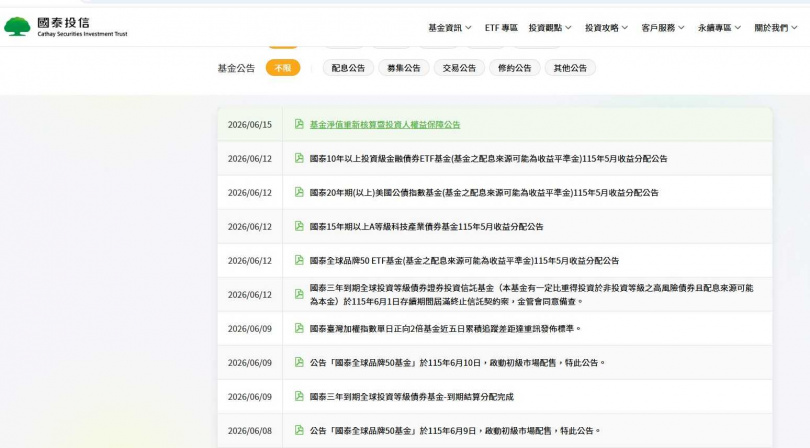Click the 2026/06/08 date cell
810x448 pixels.
coord(250,430)
